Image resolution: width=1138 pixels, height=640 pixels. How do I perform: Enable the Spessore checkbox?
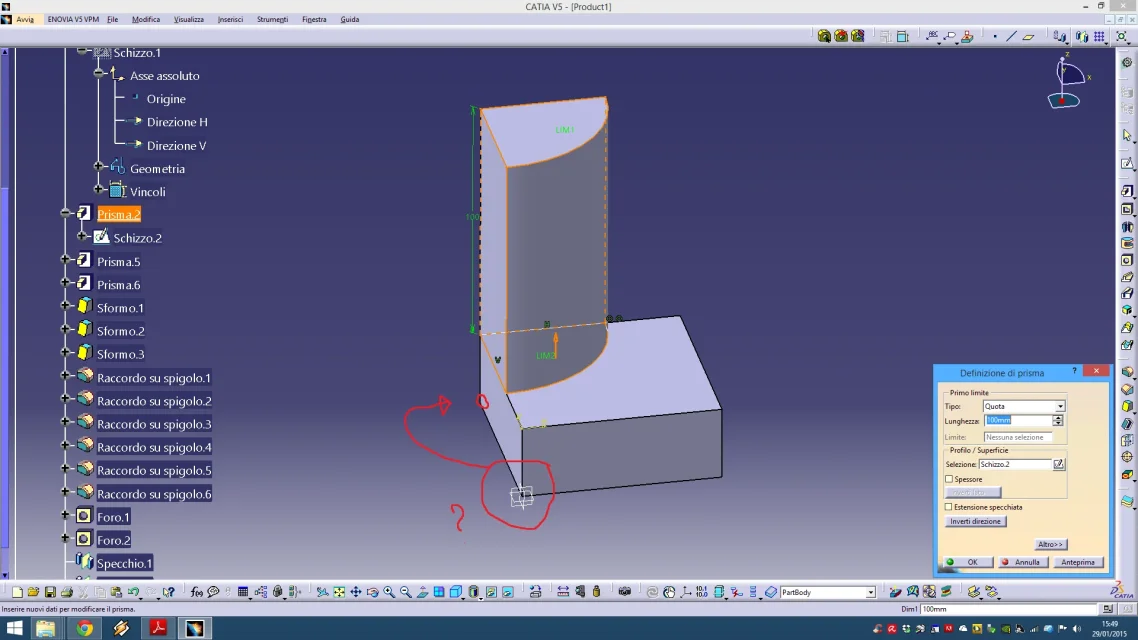[x=949, y=479]
